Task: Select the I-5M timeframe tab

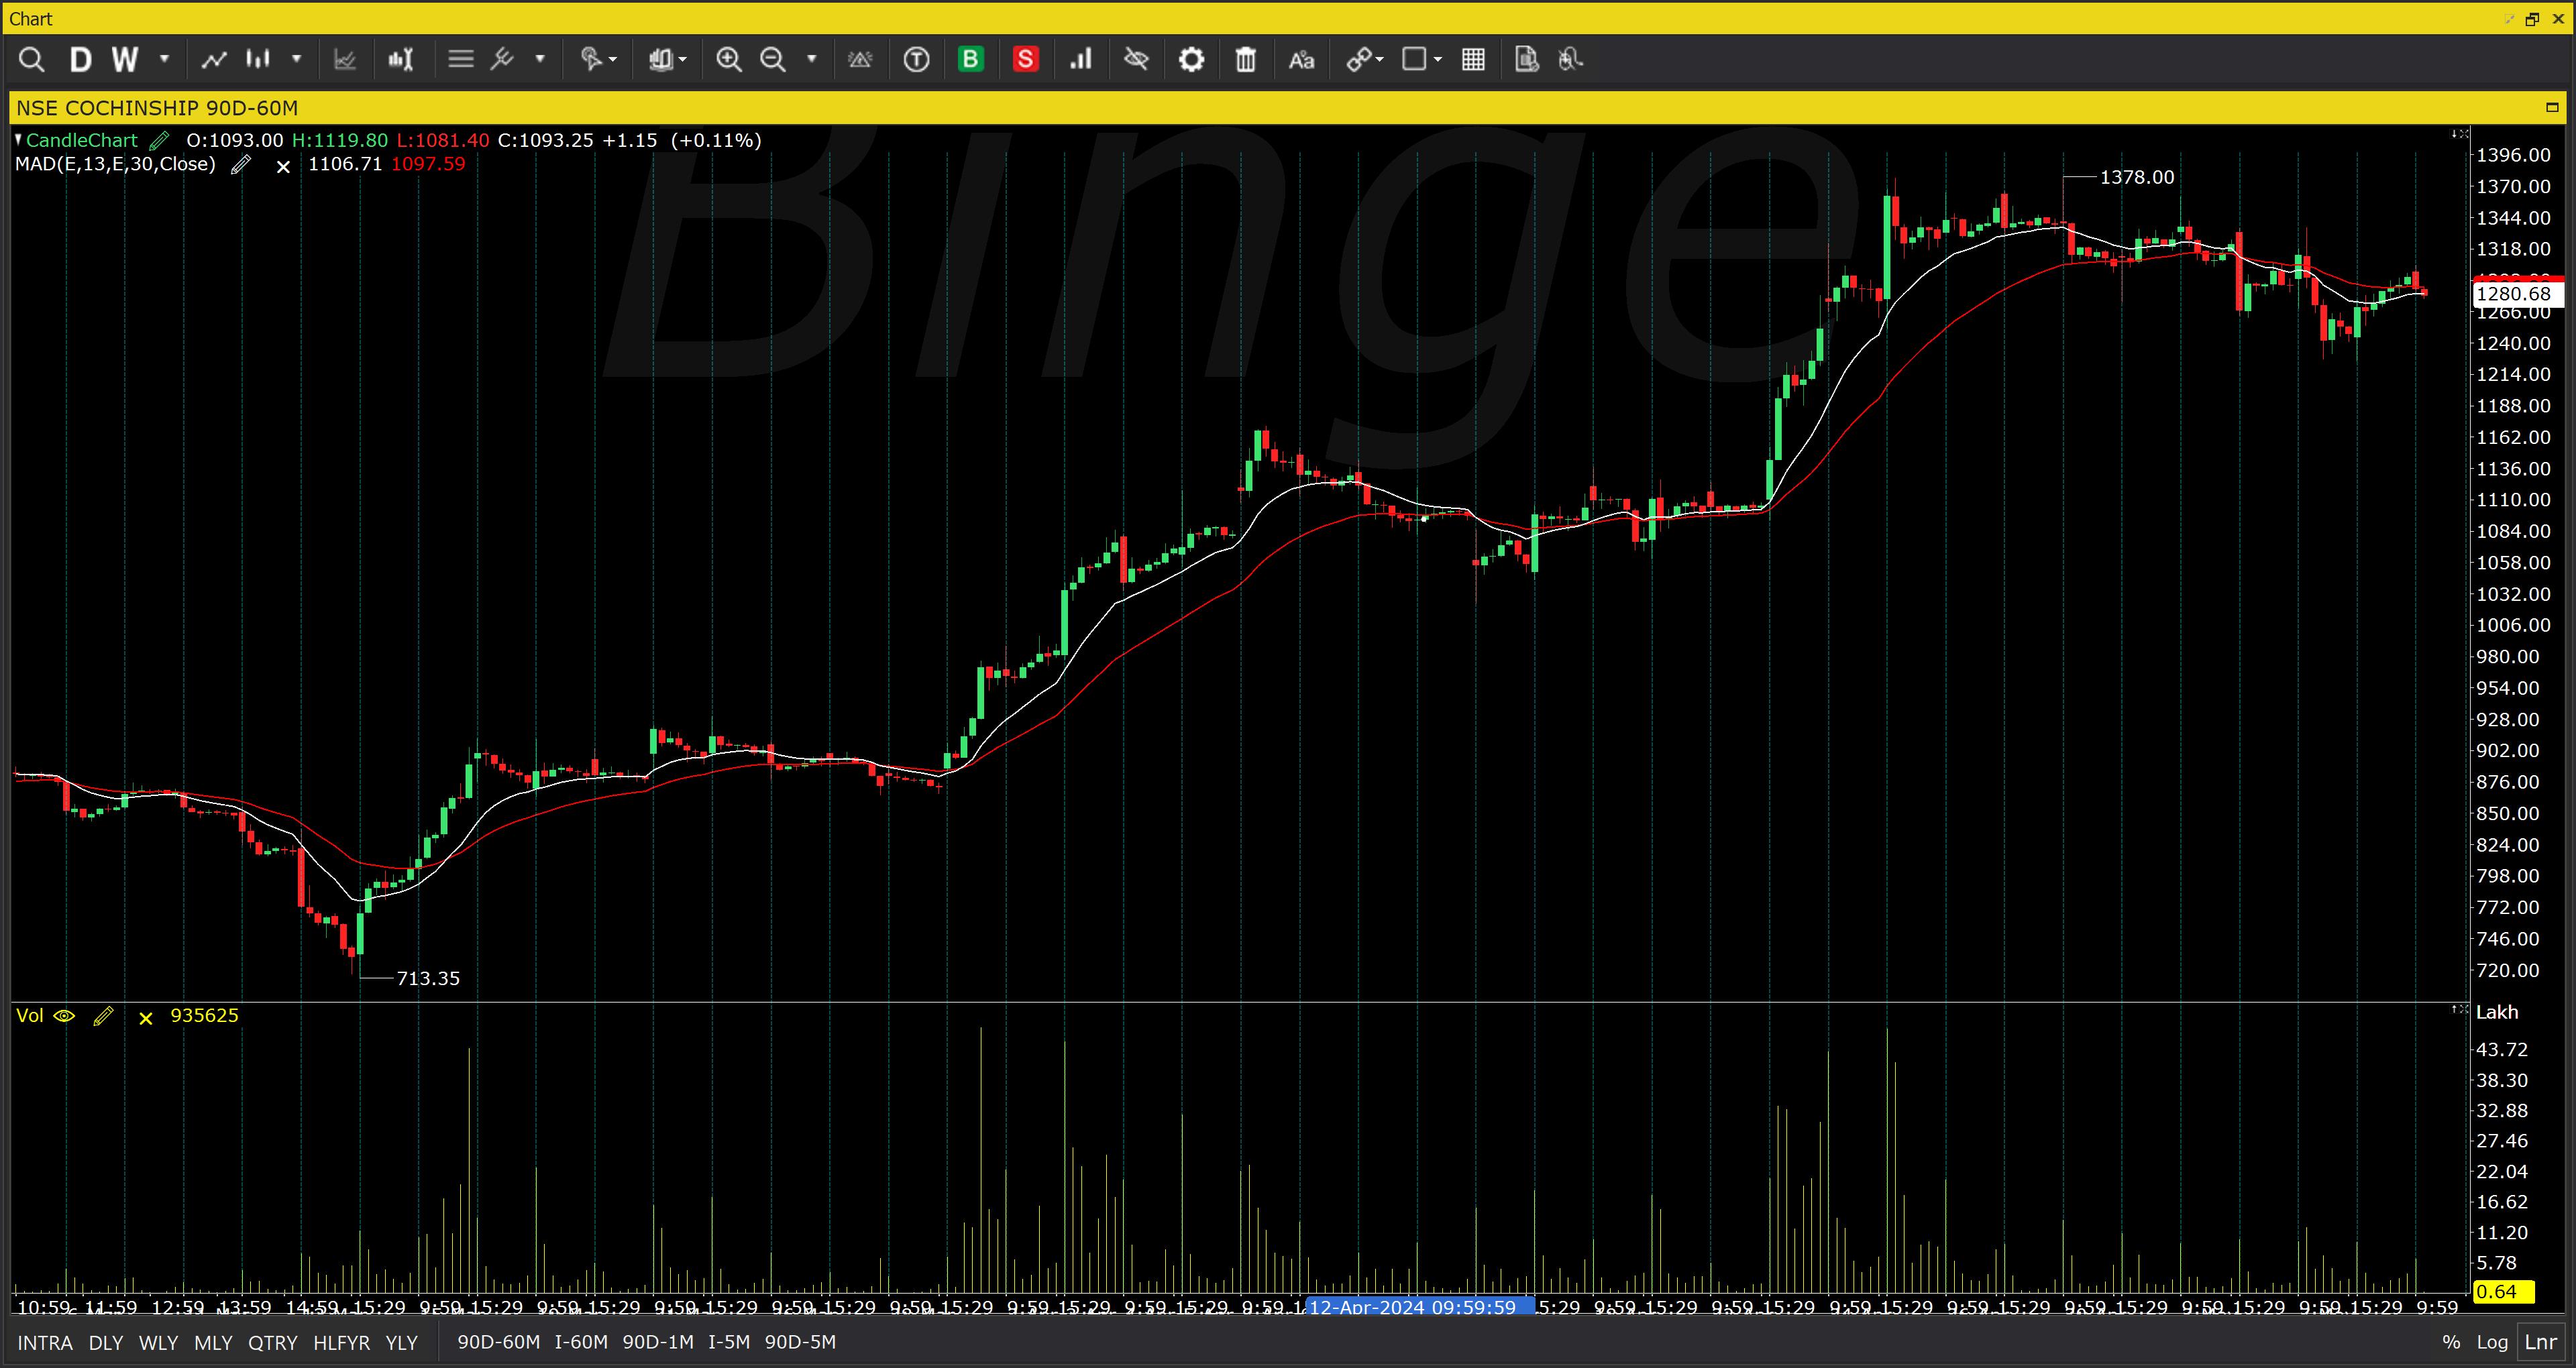Action: (x=729, y=1342)
